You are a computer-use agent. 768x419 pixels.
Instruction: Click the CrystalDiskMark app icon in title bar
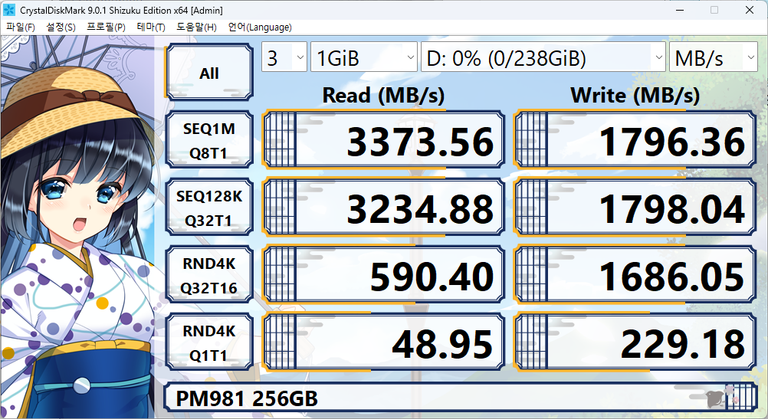point(9,9)
